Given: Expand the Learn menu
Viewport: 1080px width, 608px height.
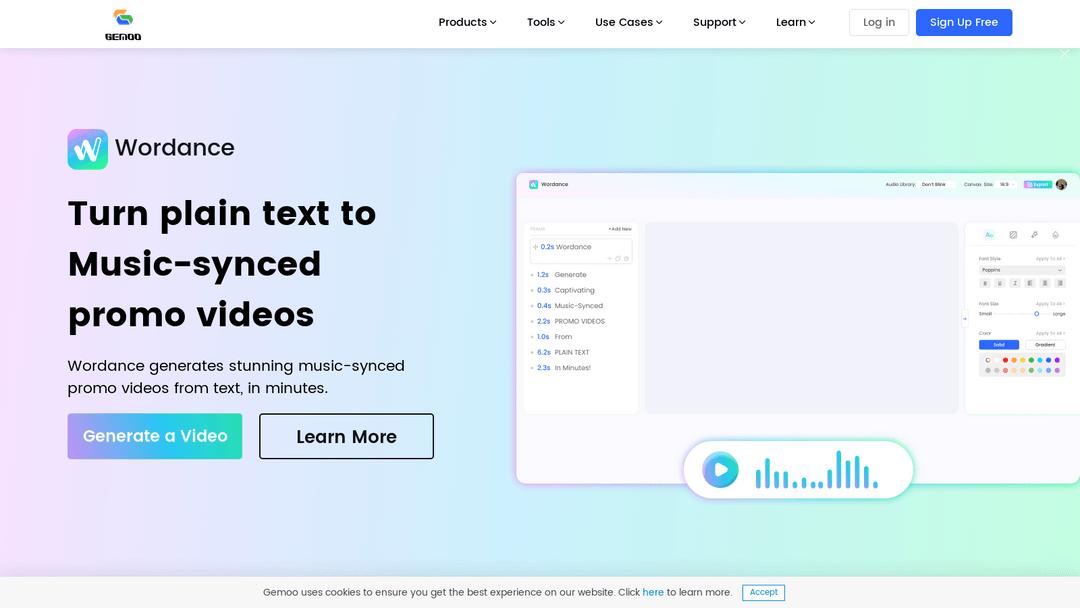Looking at the screenshot, I should (x=795, y=22).
